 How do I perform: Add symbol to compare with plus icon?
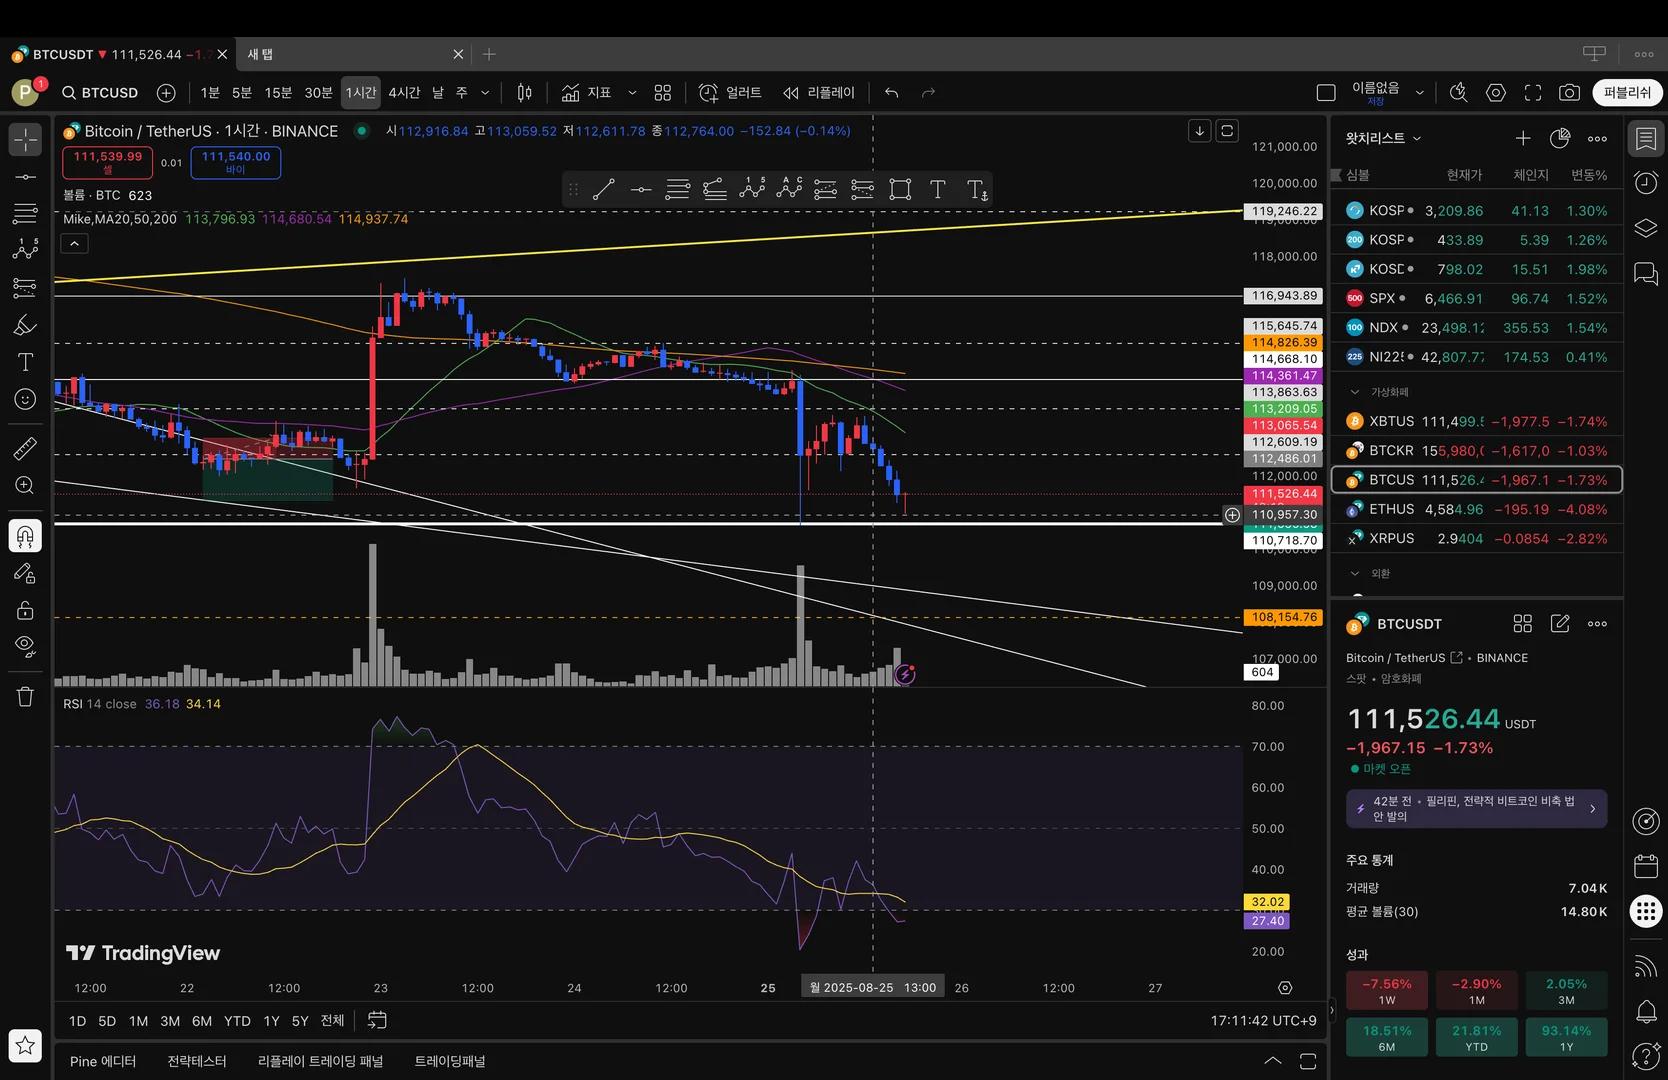166,93
